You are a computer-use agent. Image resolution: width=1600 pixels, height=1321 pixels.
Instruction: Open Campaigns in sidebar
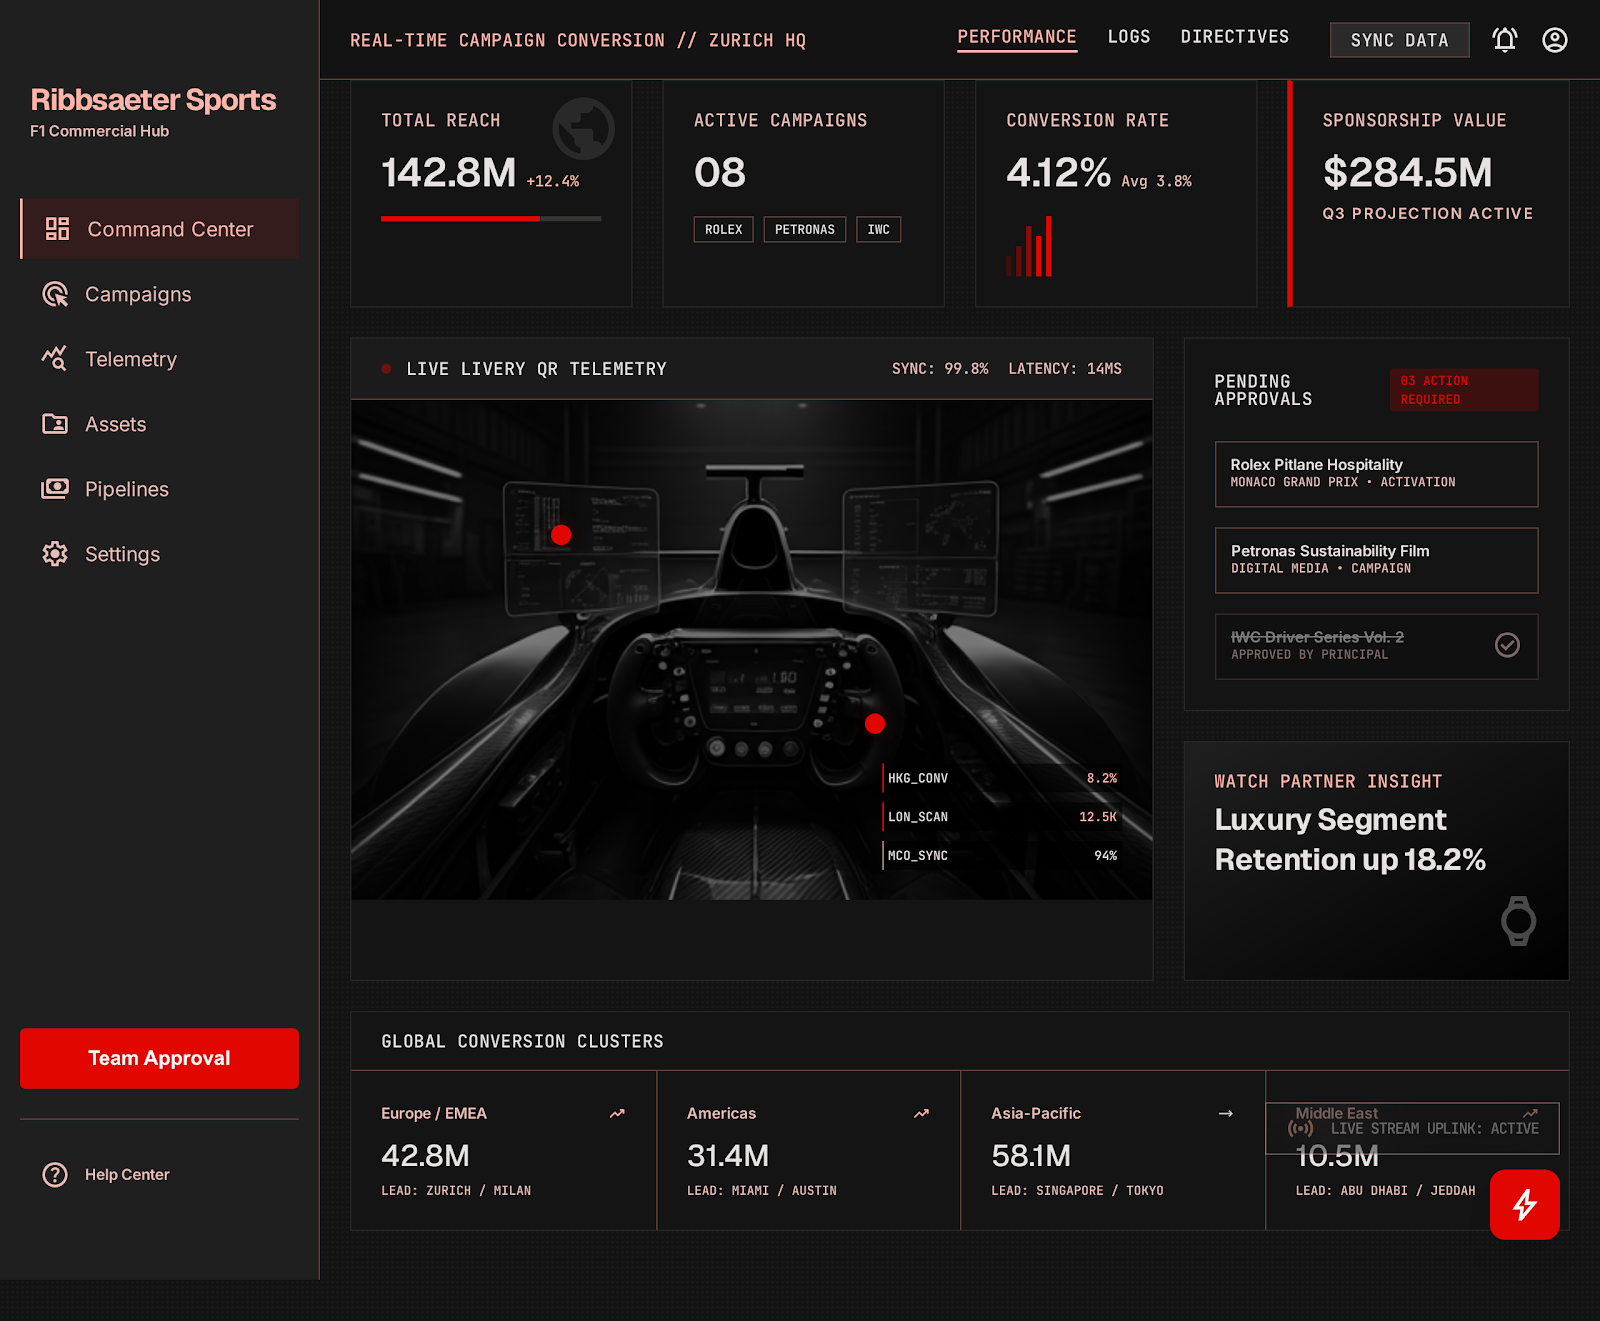(160, 294)
